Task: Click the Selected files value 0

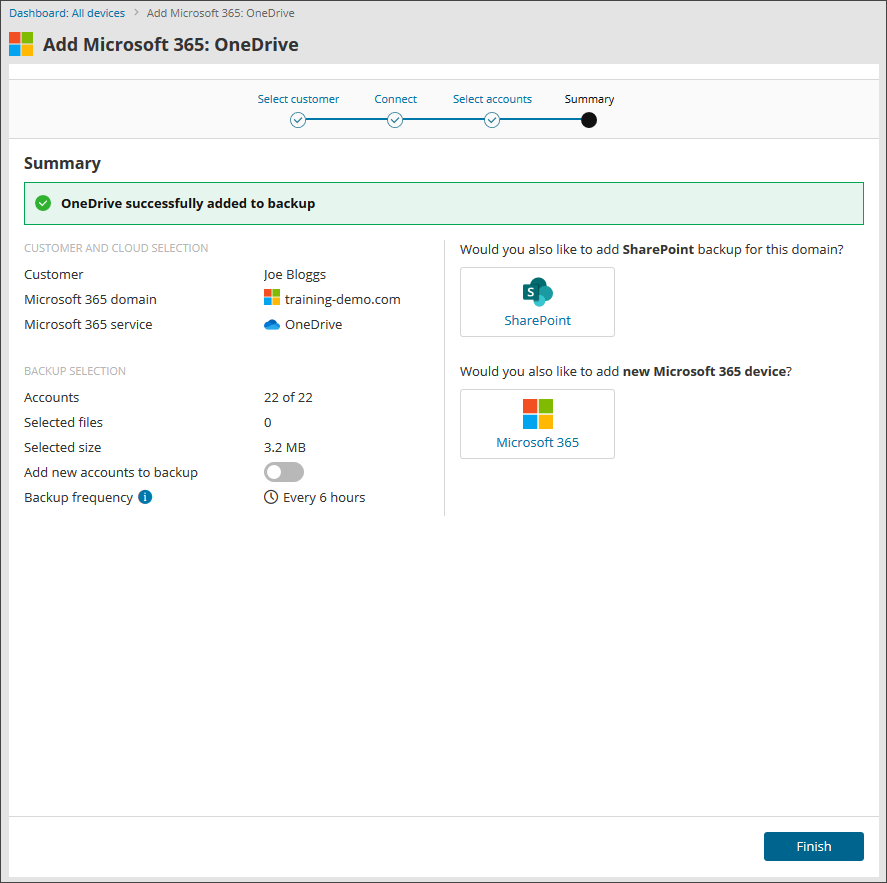Action: pos(268,423)
